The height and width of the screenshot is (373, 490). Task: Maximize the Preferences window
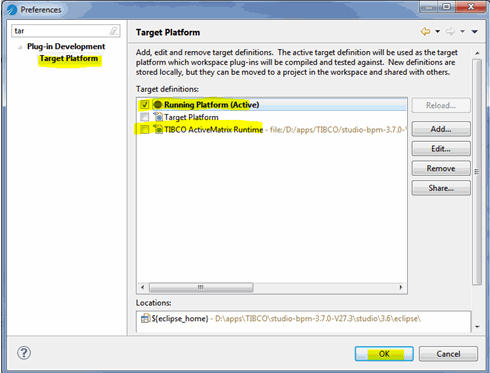pos(446,6)
